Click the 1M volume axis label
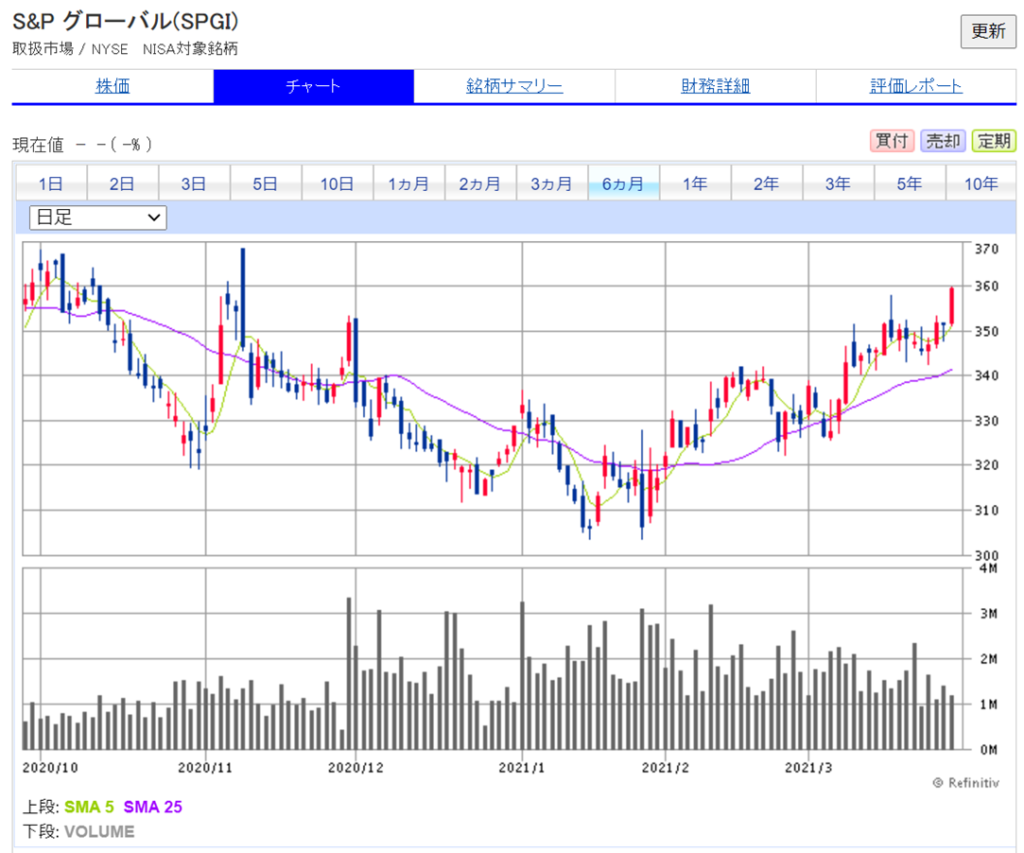The image size is (1024, 853). 989,704
